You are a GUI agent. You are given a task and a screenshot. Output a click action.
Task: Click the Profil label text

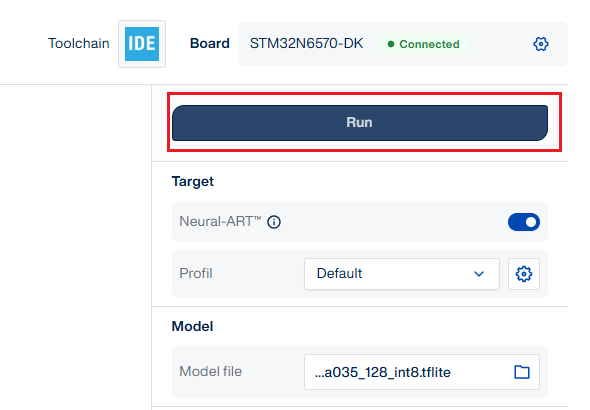196,273
